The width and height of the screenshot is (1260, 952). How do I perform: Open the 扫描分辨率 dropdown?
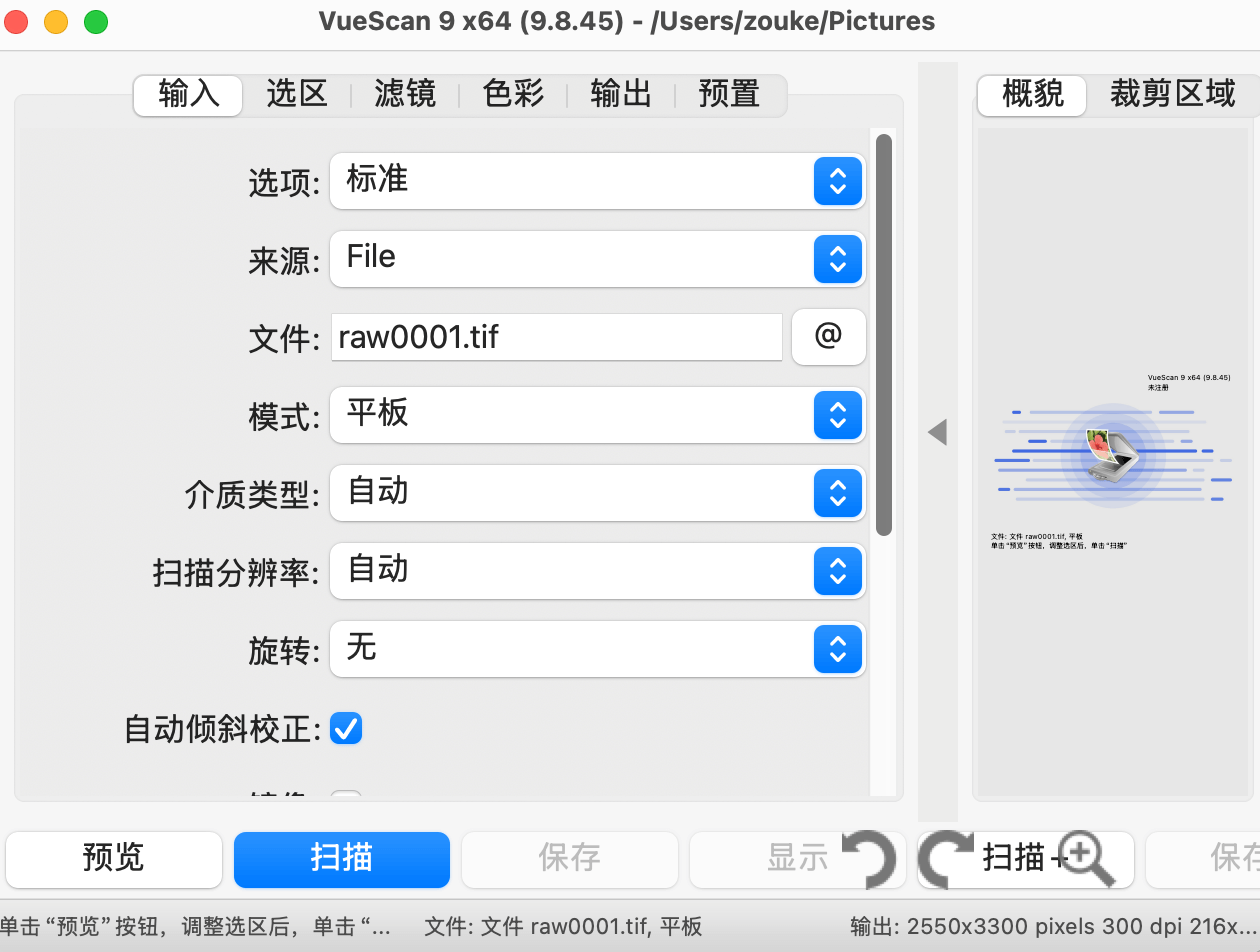click(x=597, y=571)
